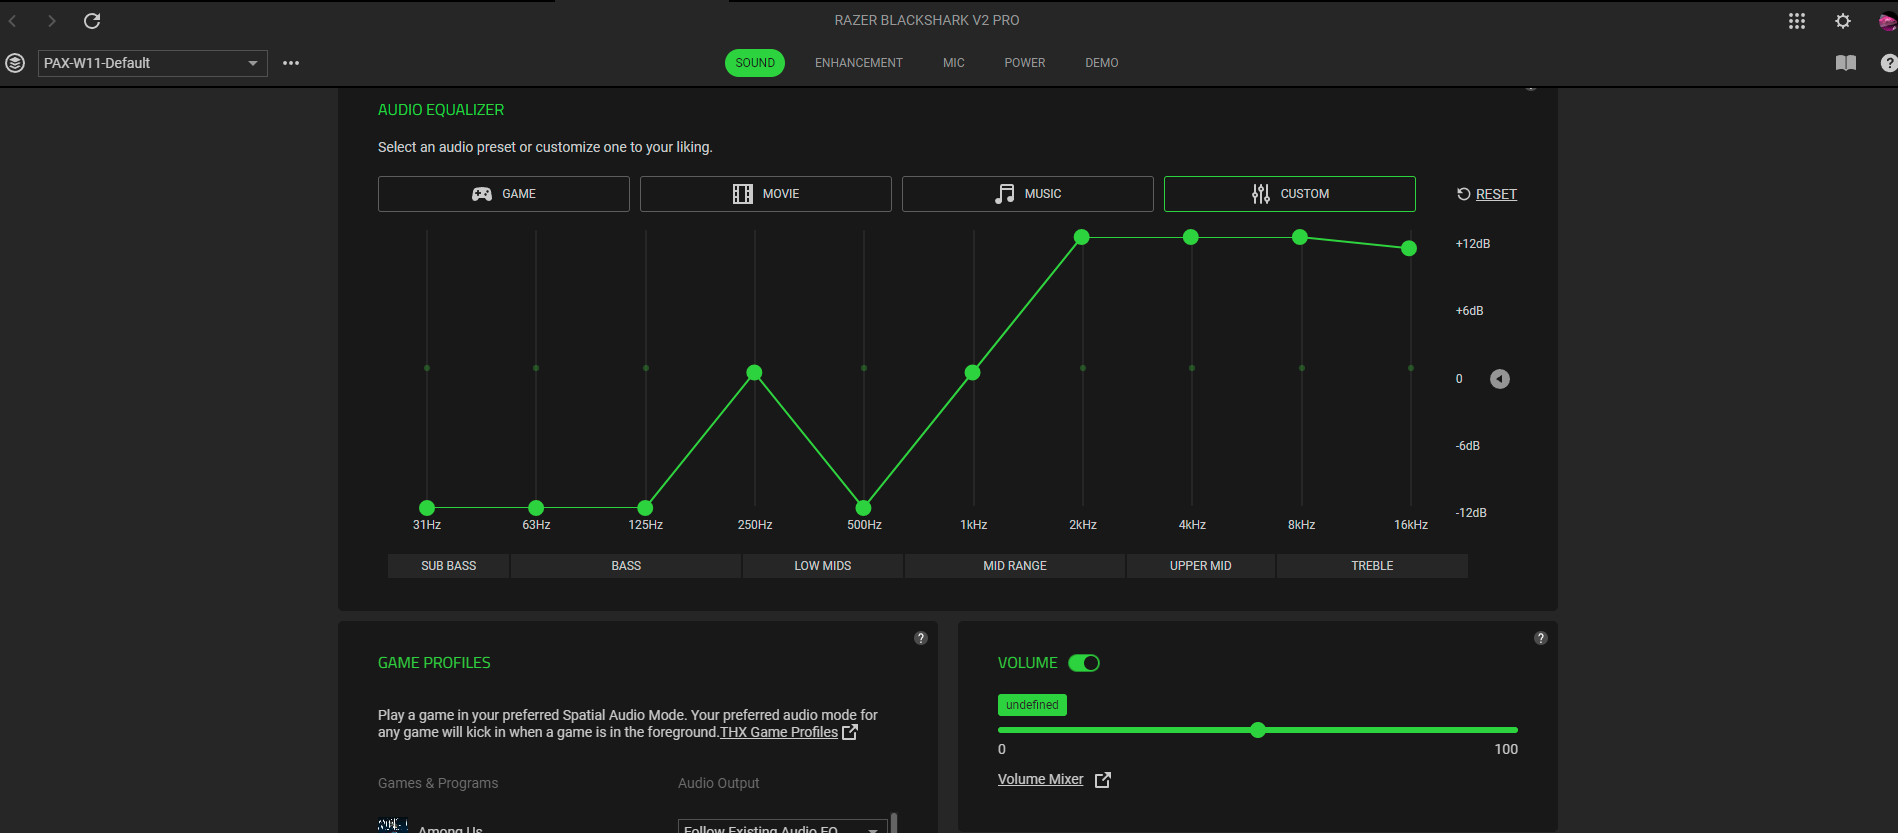Click the 4kHz equalizer handle

pyautogui.click(x=1191, y=237)
